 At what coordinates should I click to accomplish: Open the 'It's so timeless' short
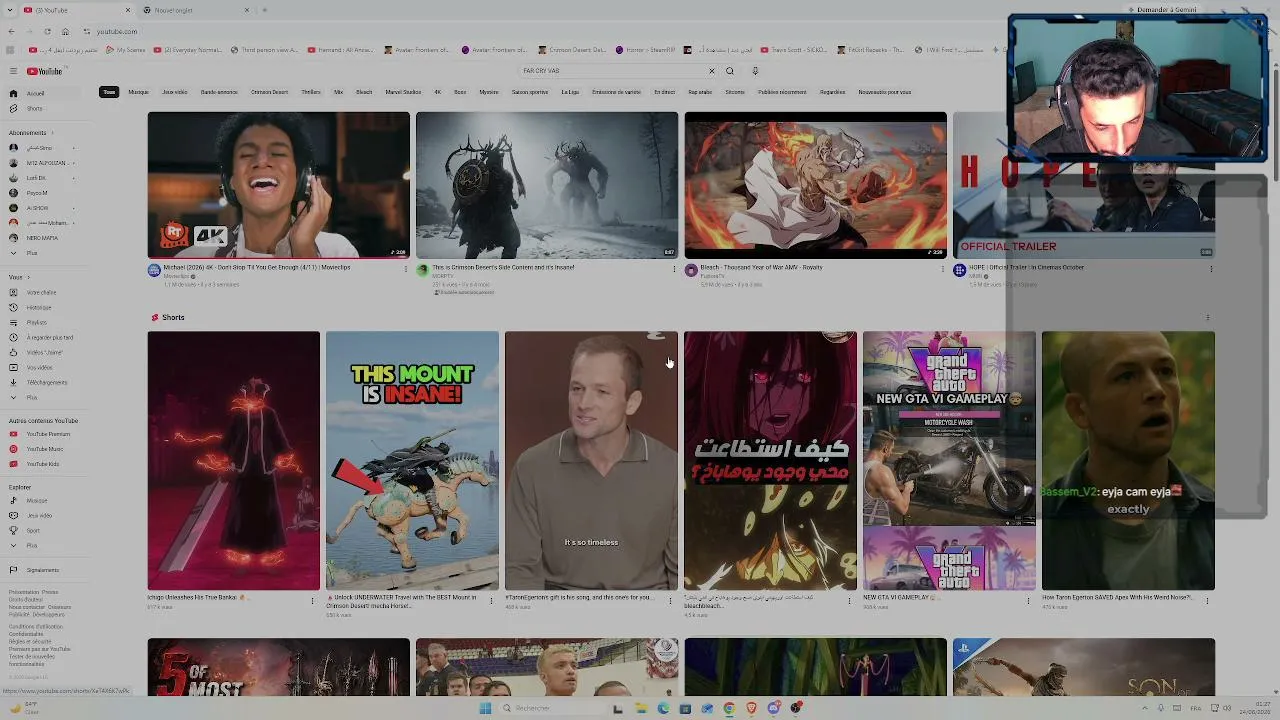[591, 461]
